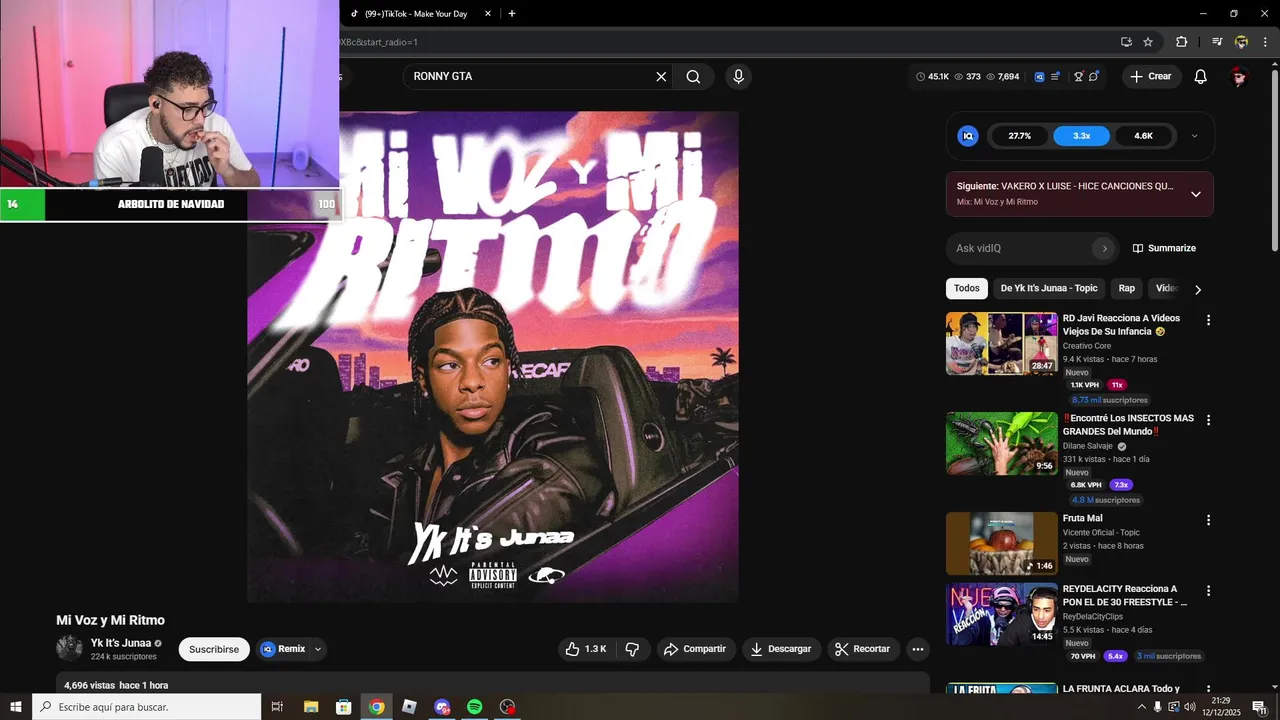Switch to the TikTok - Make Your Day tab
Image resolution: width=1280 pixels, height=720 pixels.
tap(415, 14)
